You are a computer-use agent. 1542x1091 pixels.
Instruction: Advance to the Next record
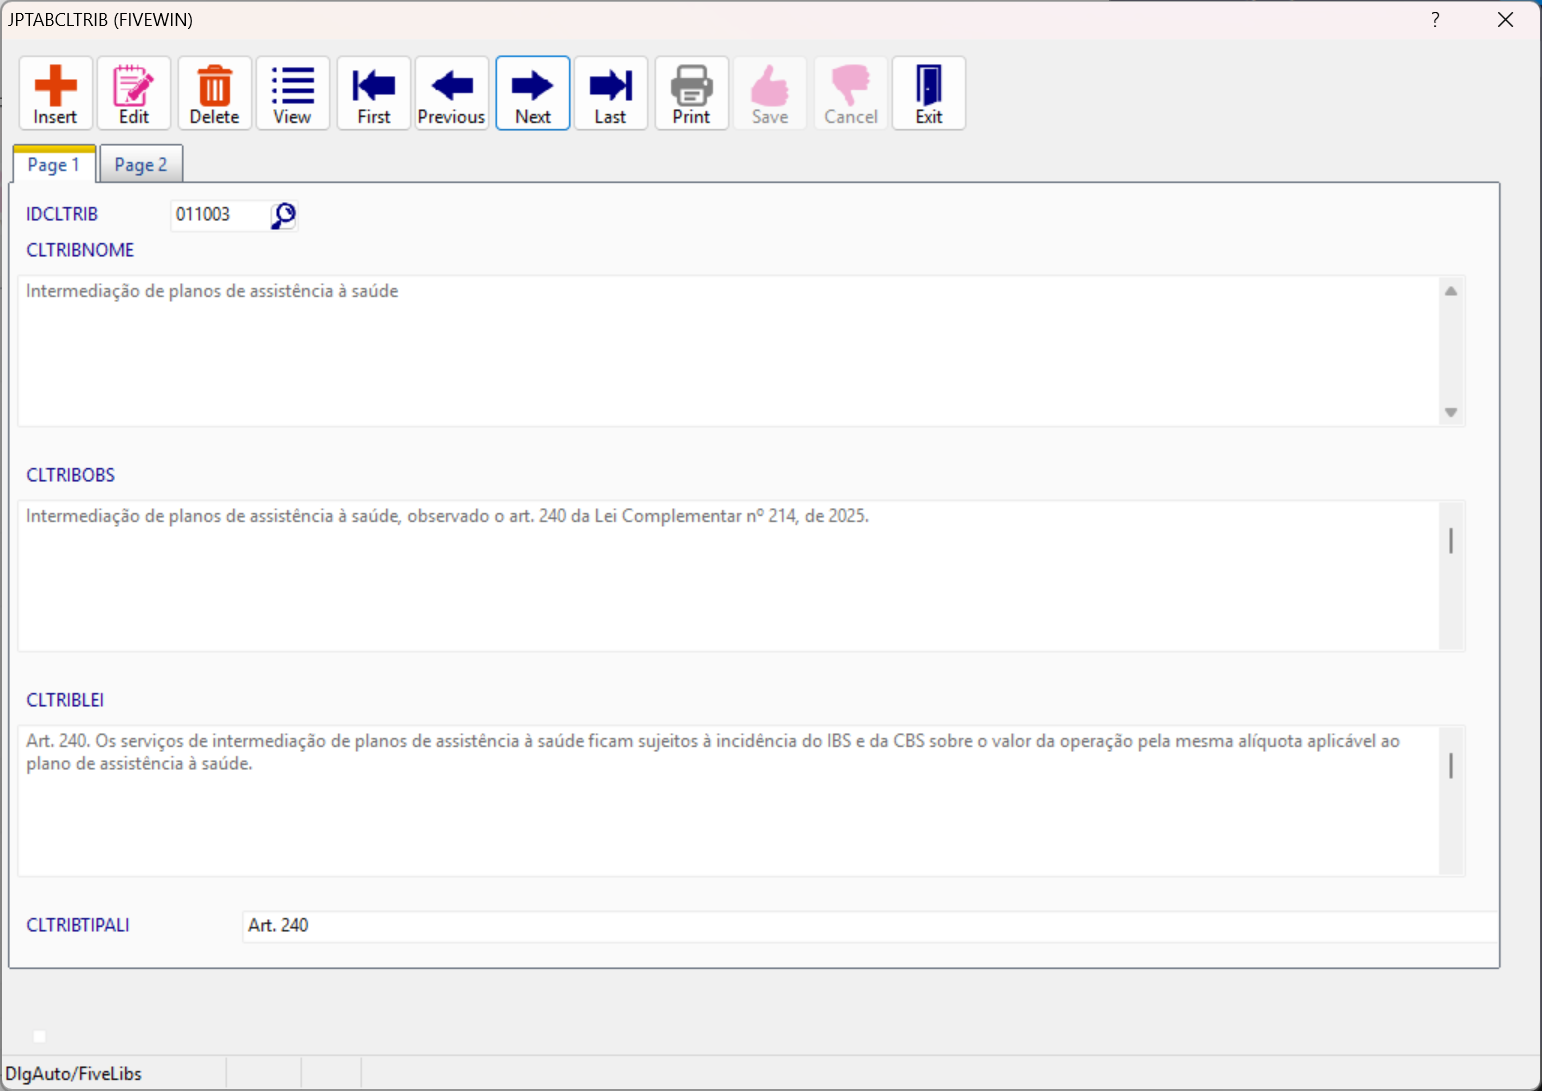tap(533, 93)
